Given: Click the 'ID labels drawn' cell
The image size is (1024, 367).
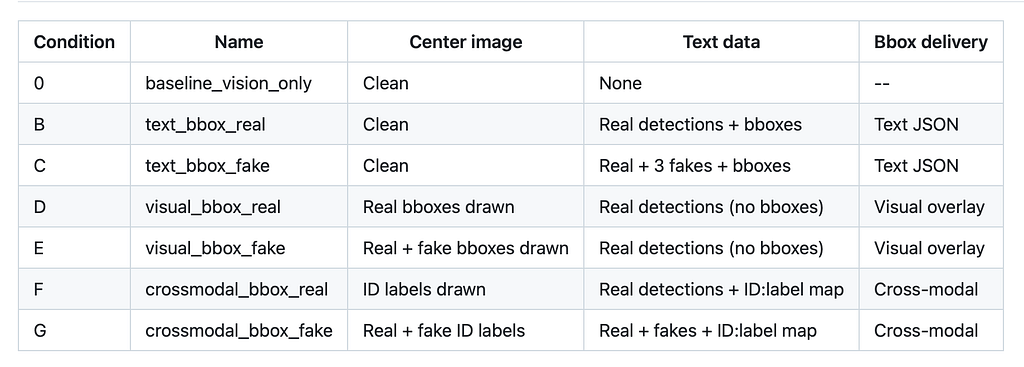Looking at the screenshot, I should pyautogui.click(x=466, y=289).
